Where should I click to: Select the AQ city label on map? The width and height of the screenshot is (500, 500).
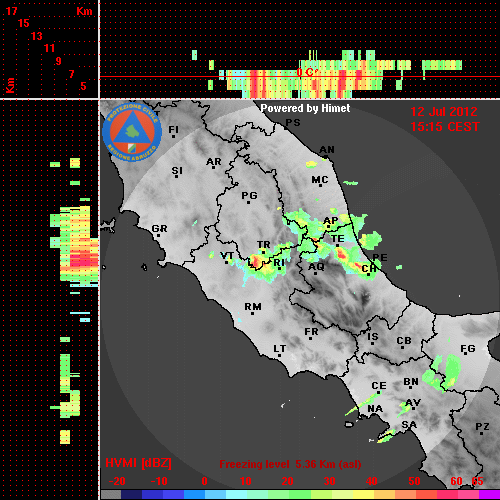point(316,266)
